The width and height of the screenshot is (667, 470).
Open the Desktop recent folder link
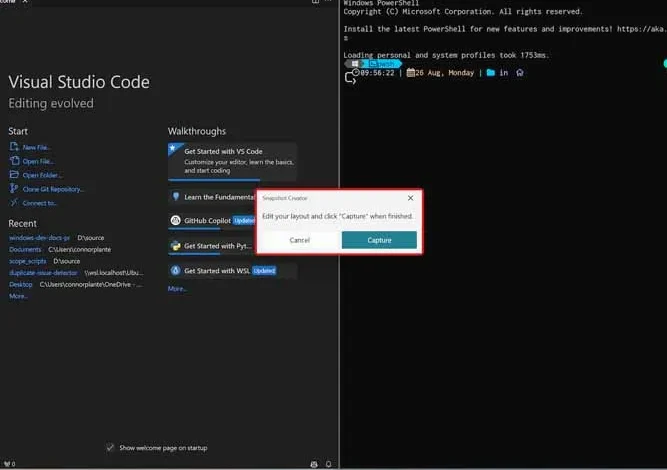[20, 284]
